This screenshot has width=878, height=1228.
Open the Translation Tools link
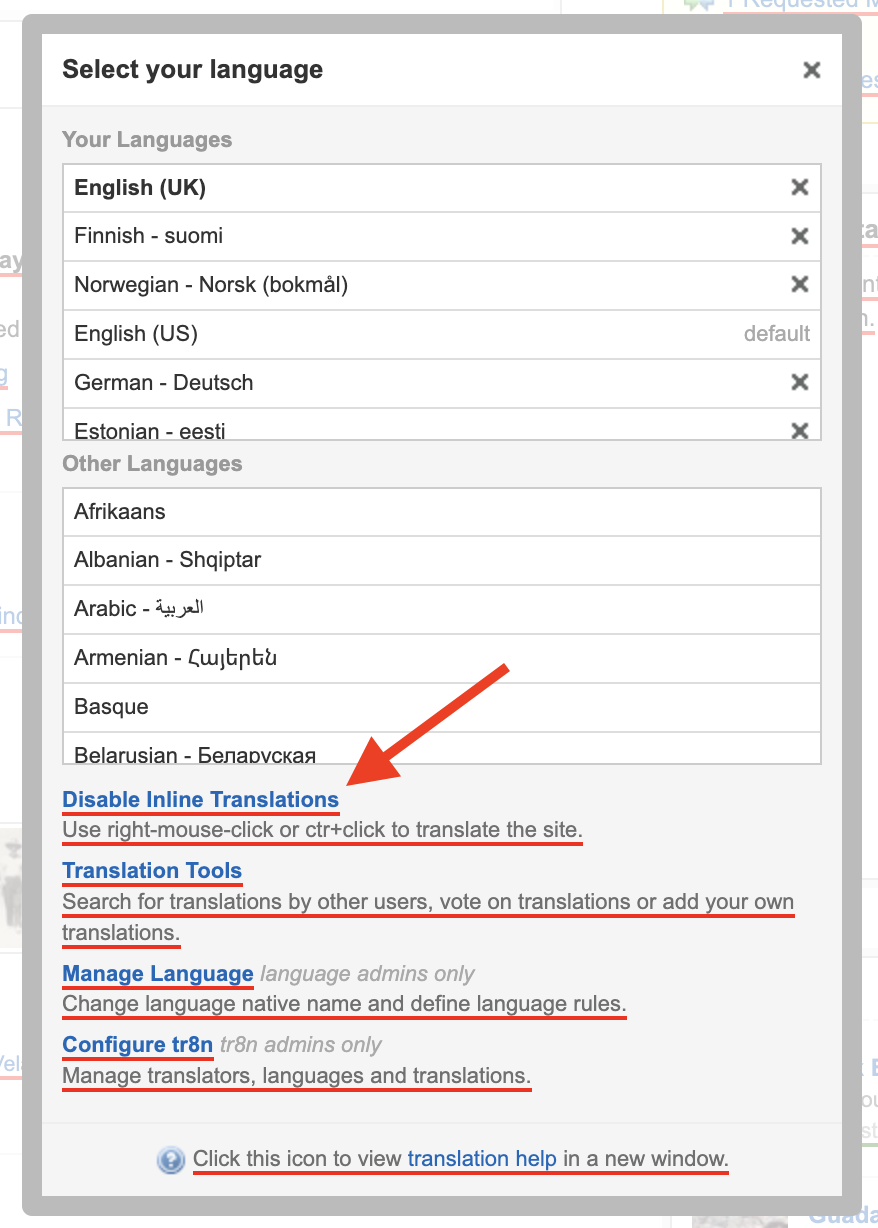pyautogui.click(x=152, y=871)
